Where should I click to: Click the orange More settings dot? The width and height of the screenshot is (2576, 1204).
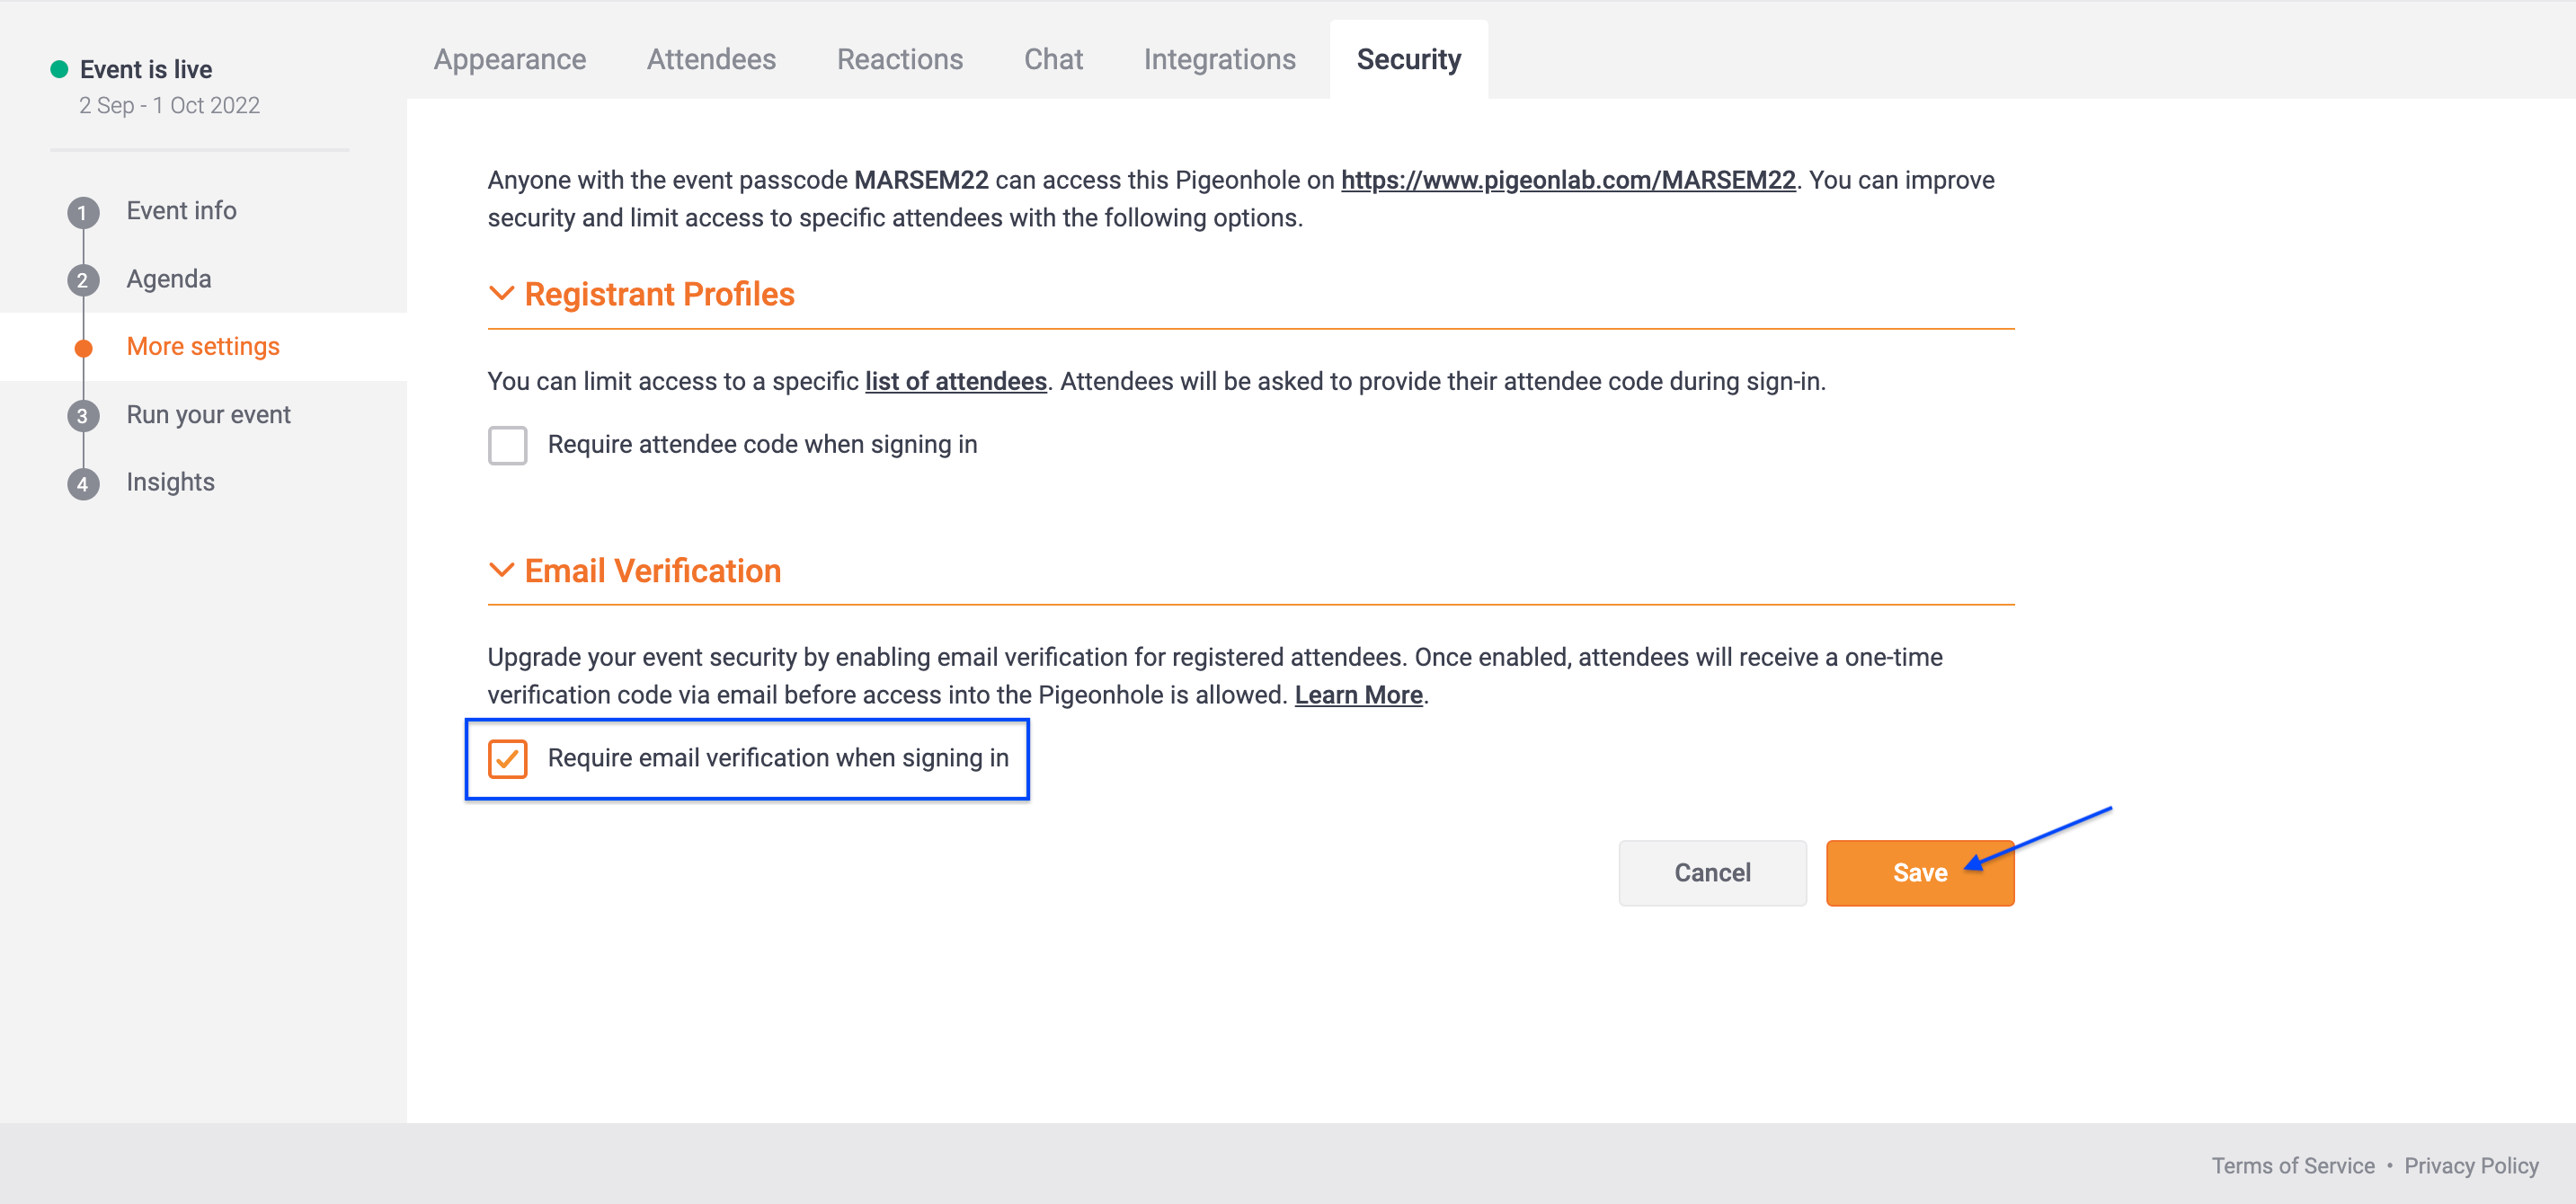[84, 348]
